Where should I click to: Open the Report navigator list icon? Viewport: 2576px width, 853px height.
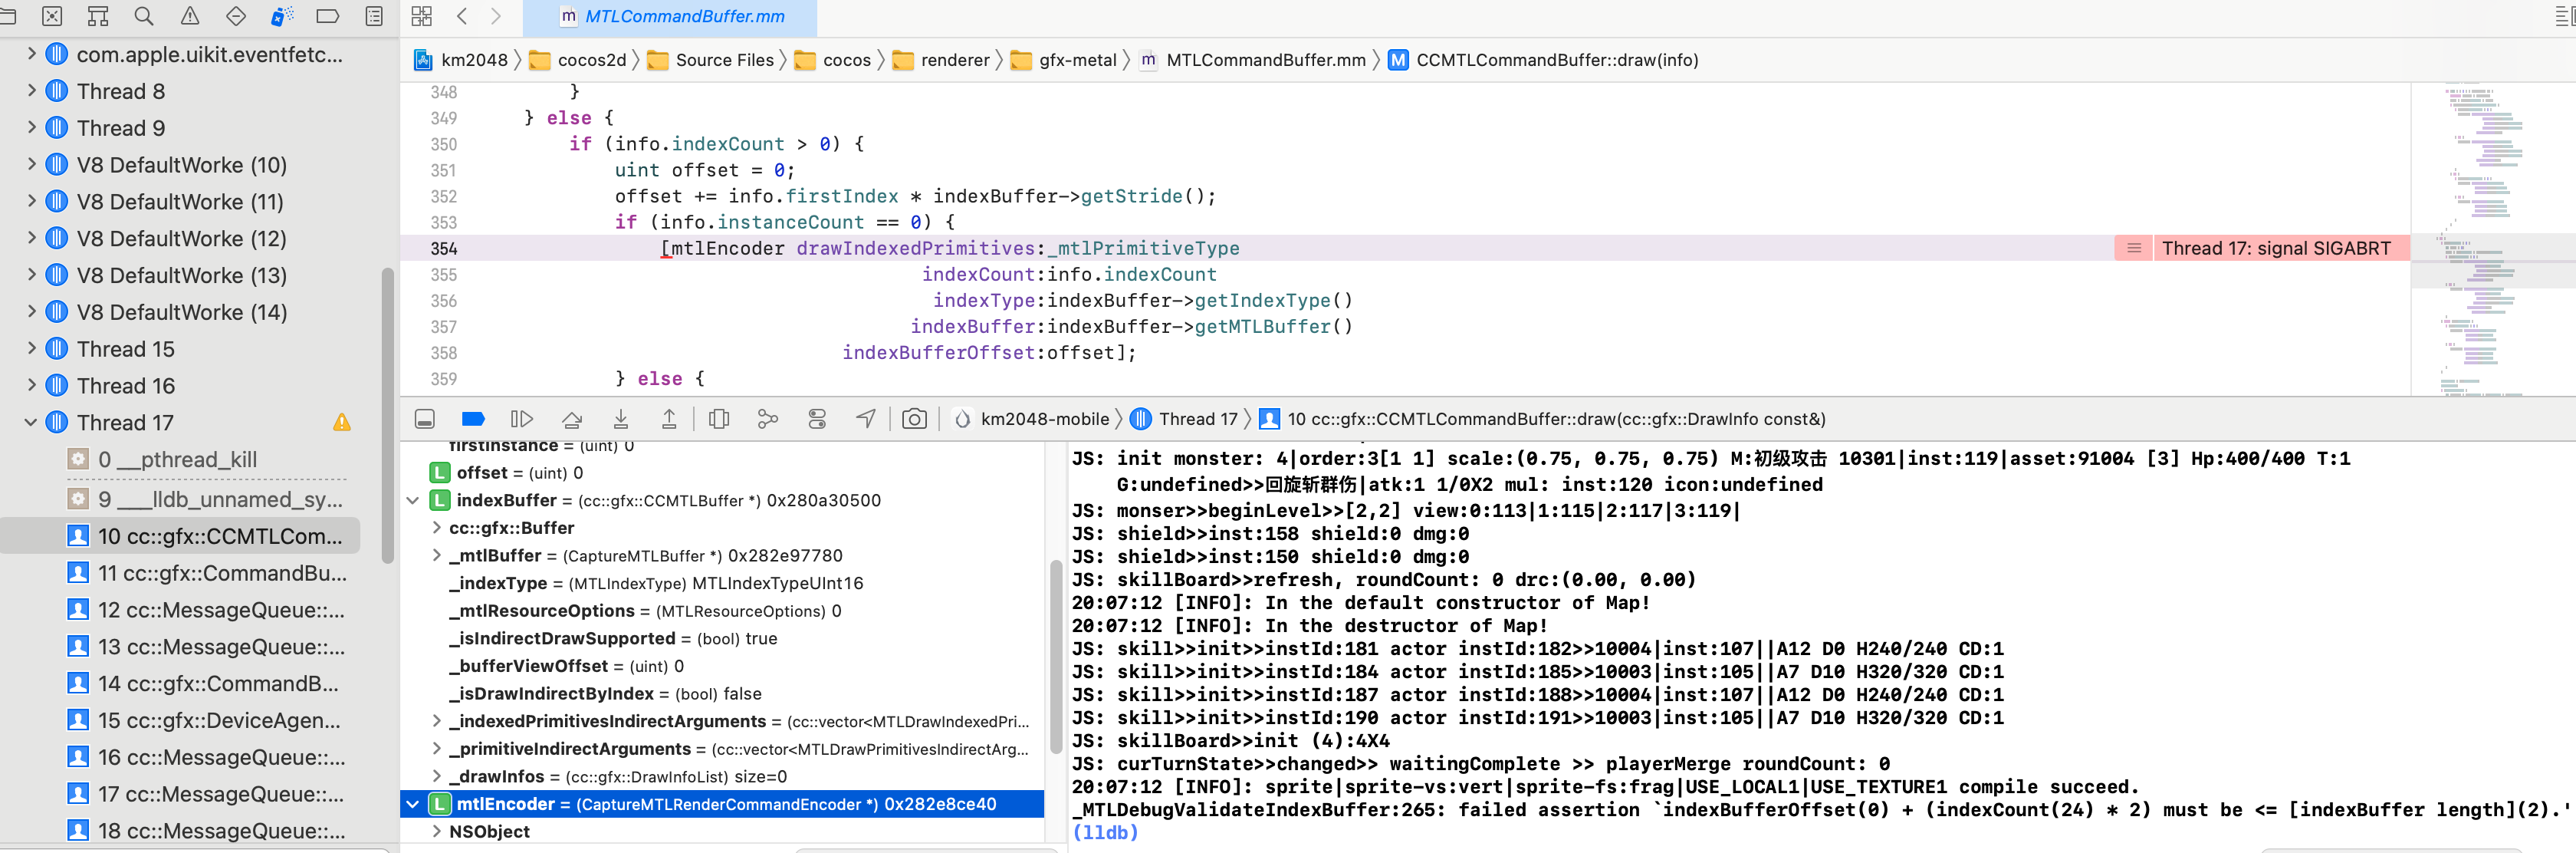(x=374, y=16)
